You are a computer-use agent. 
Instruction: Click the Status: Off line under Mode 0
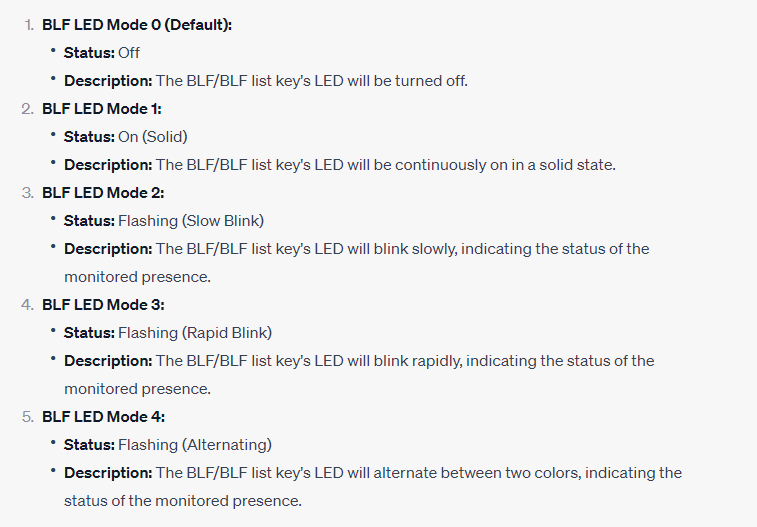click(102, 53)
